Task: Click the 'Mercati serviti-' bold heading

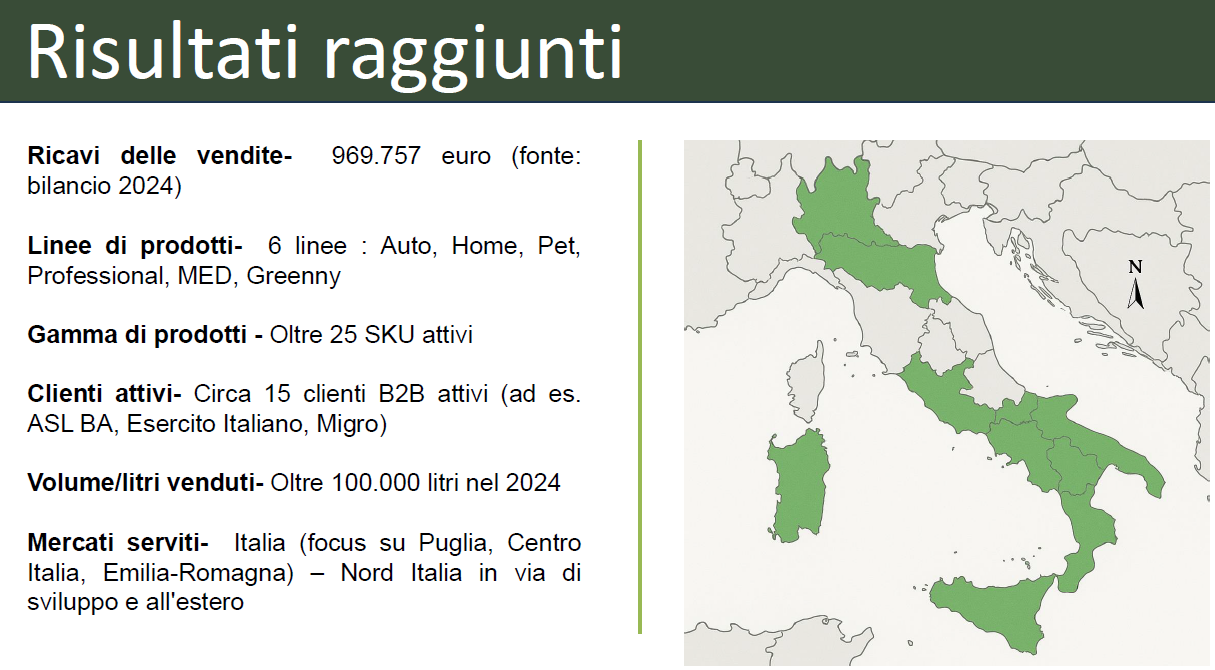Action: (x=118, y=543)
